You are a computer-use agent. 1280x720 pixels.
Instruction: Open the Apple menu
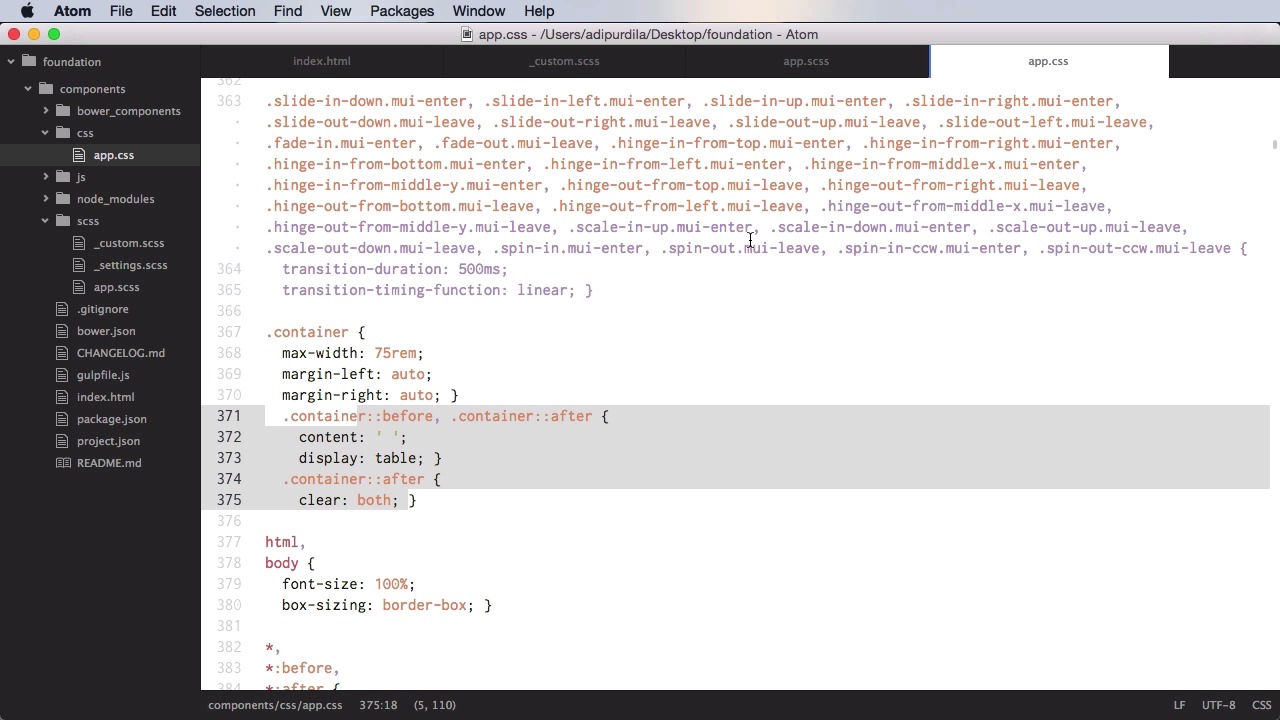[x=27, y=11]
